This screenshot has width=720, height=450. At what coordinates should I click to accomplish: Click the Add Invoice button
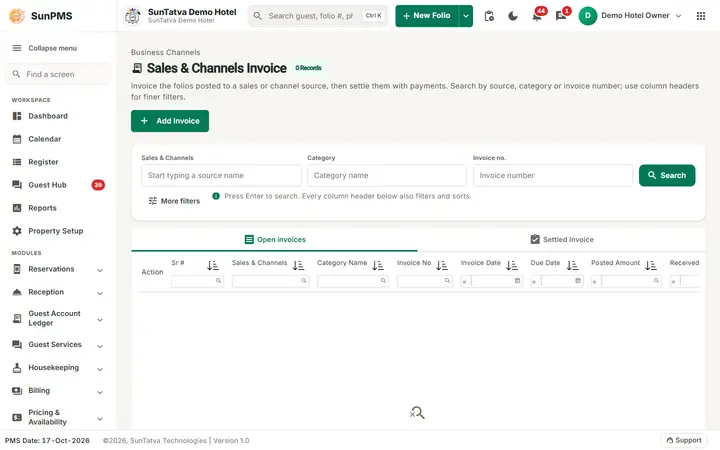point(170,121)
